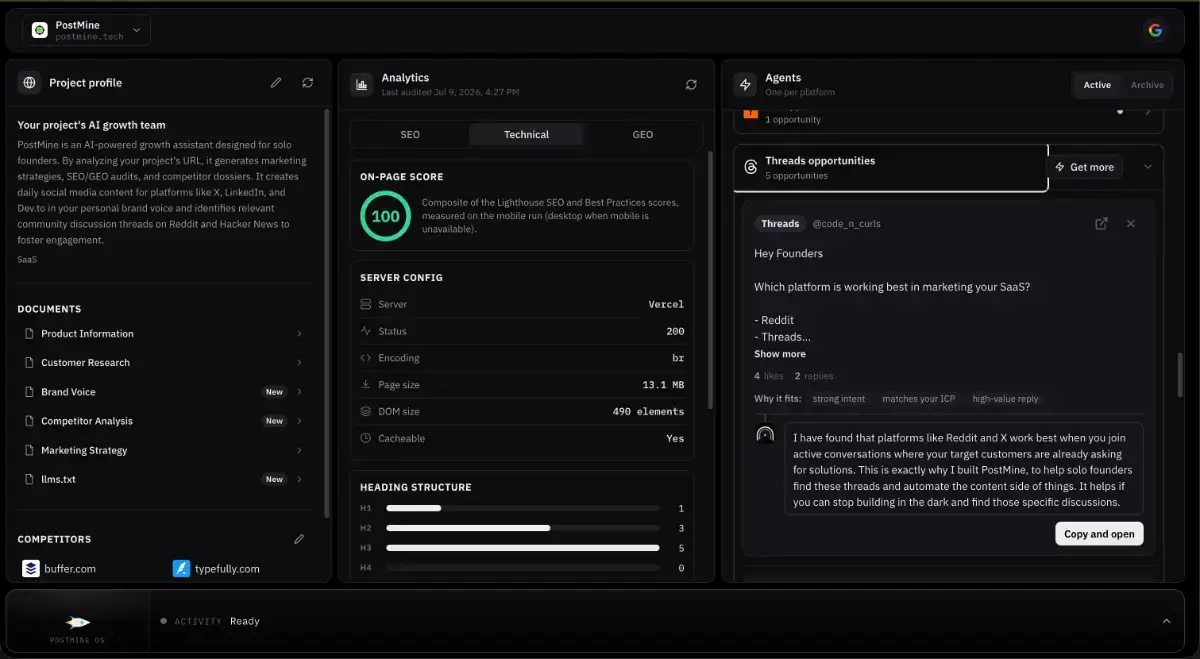Click the Google account avatar

click(1155, 30)
